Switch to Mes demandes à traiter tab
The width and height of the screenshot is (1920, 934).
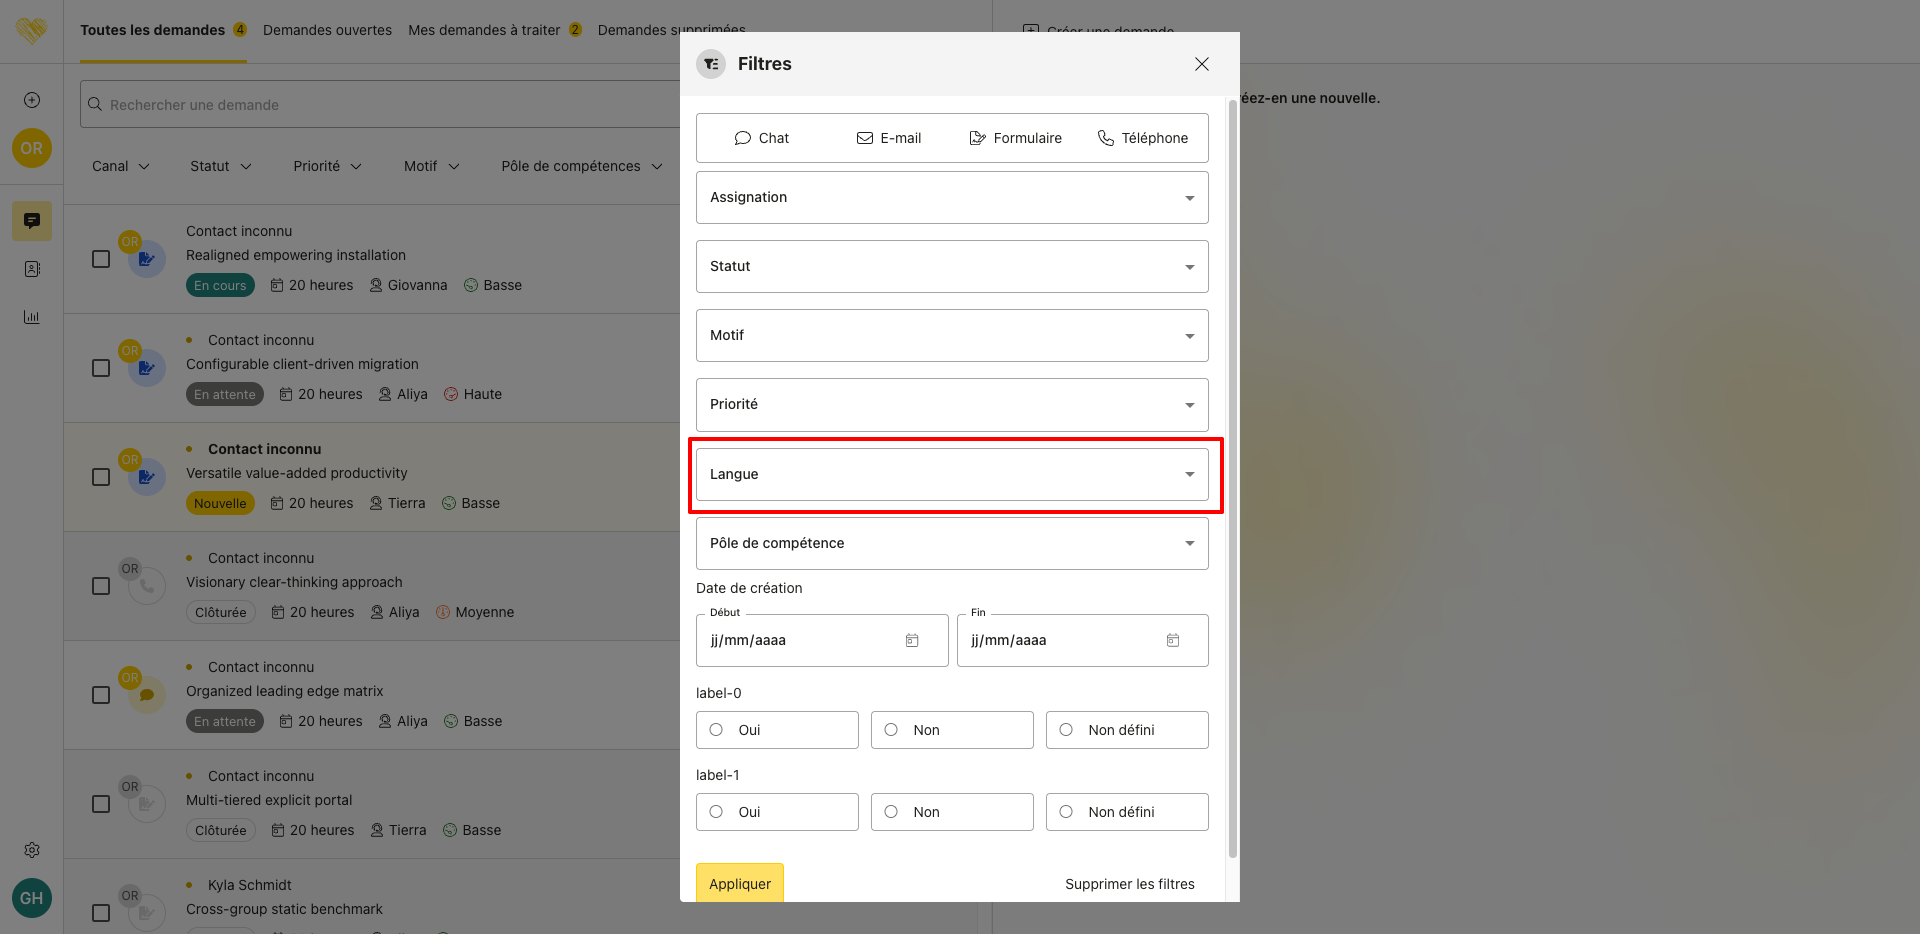click(x=484, y=30)
